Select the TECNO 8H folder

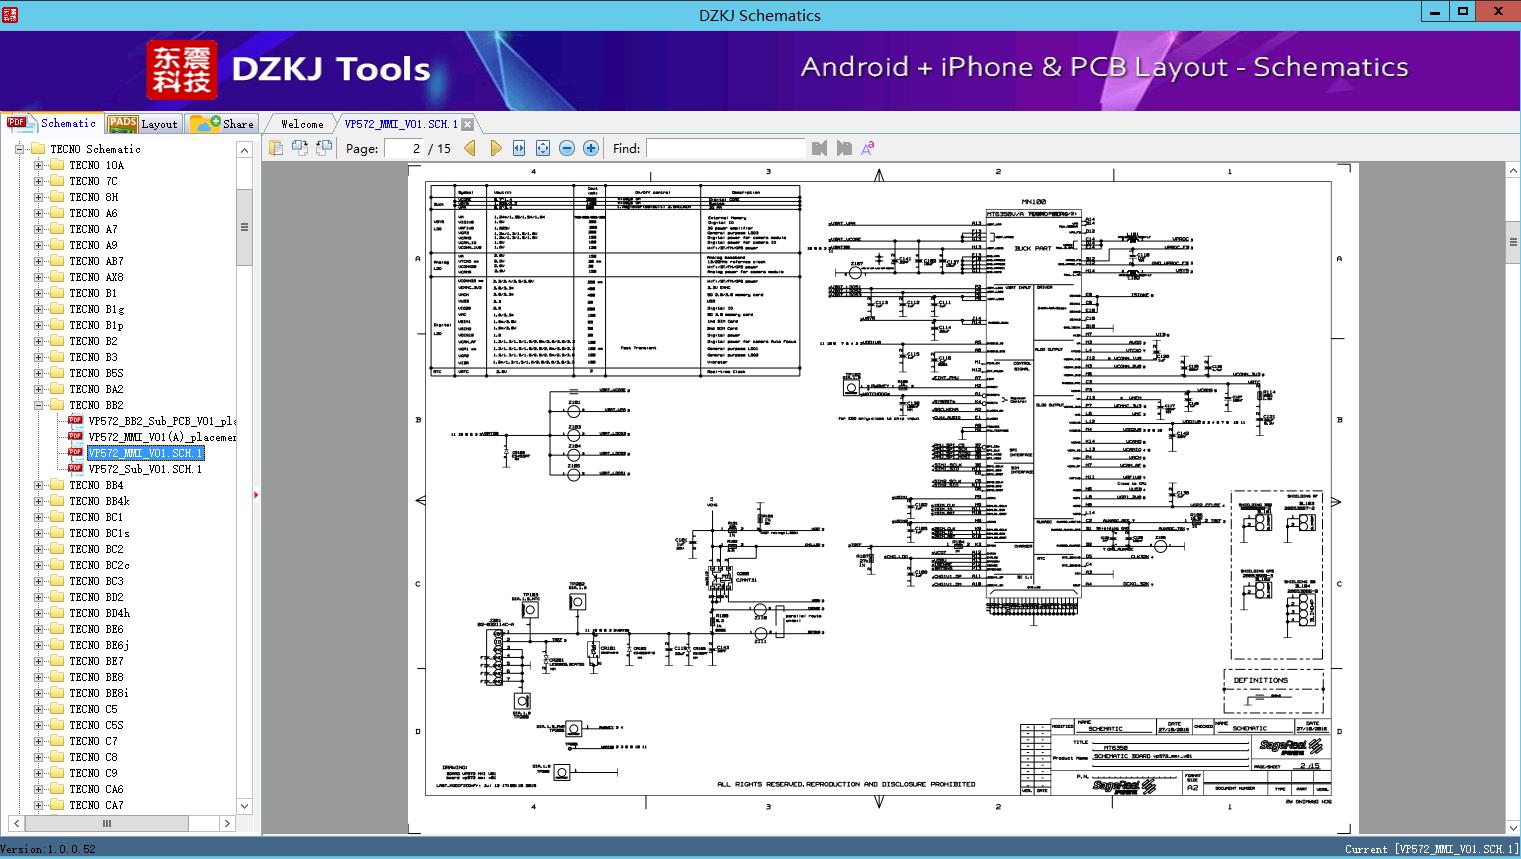click(93, 197)
